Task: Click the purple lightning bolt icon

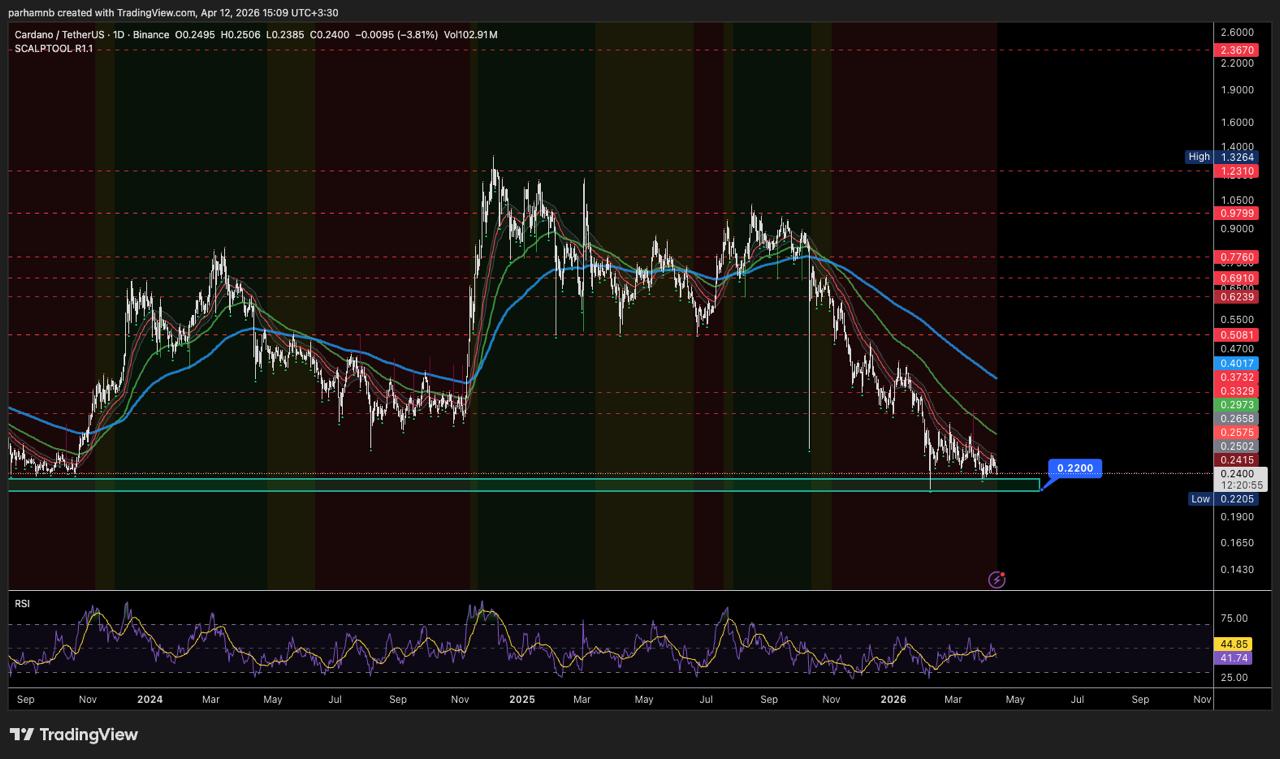Action: click(x=997, y=579)
